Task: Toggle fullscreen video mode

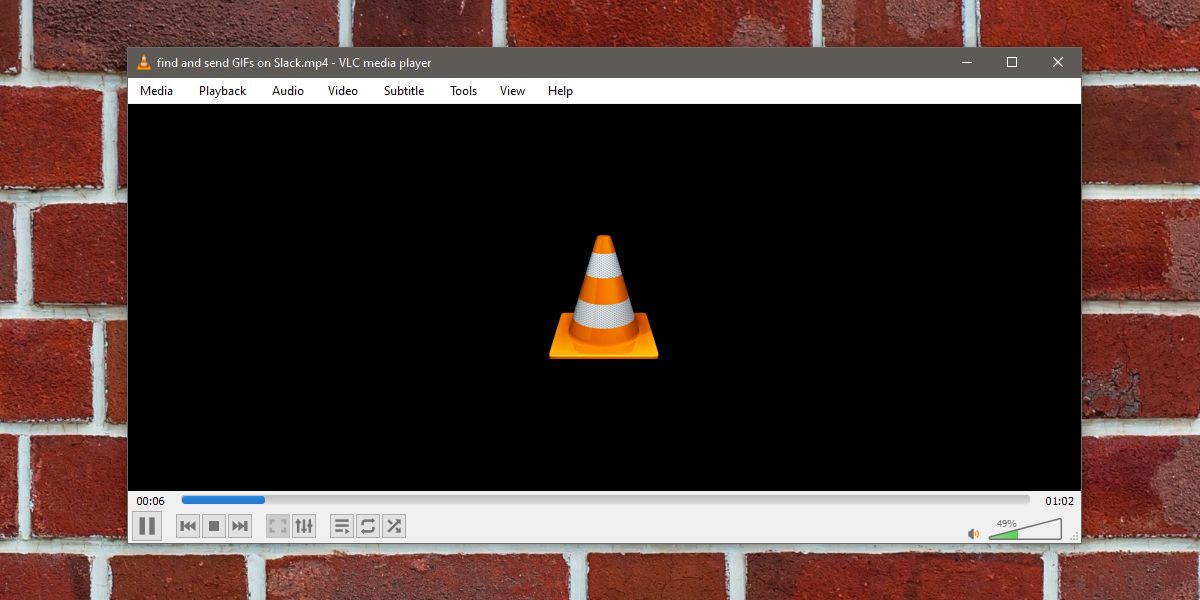Action: tap(278, 526)
